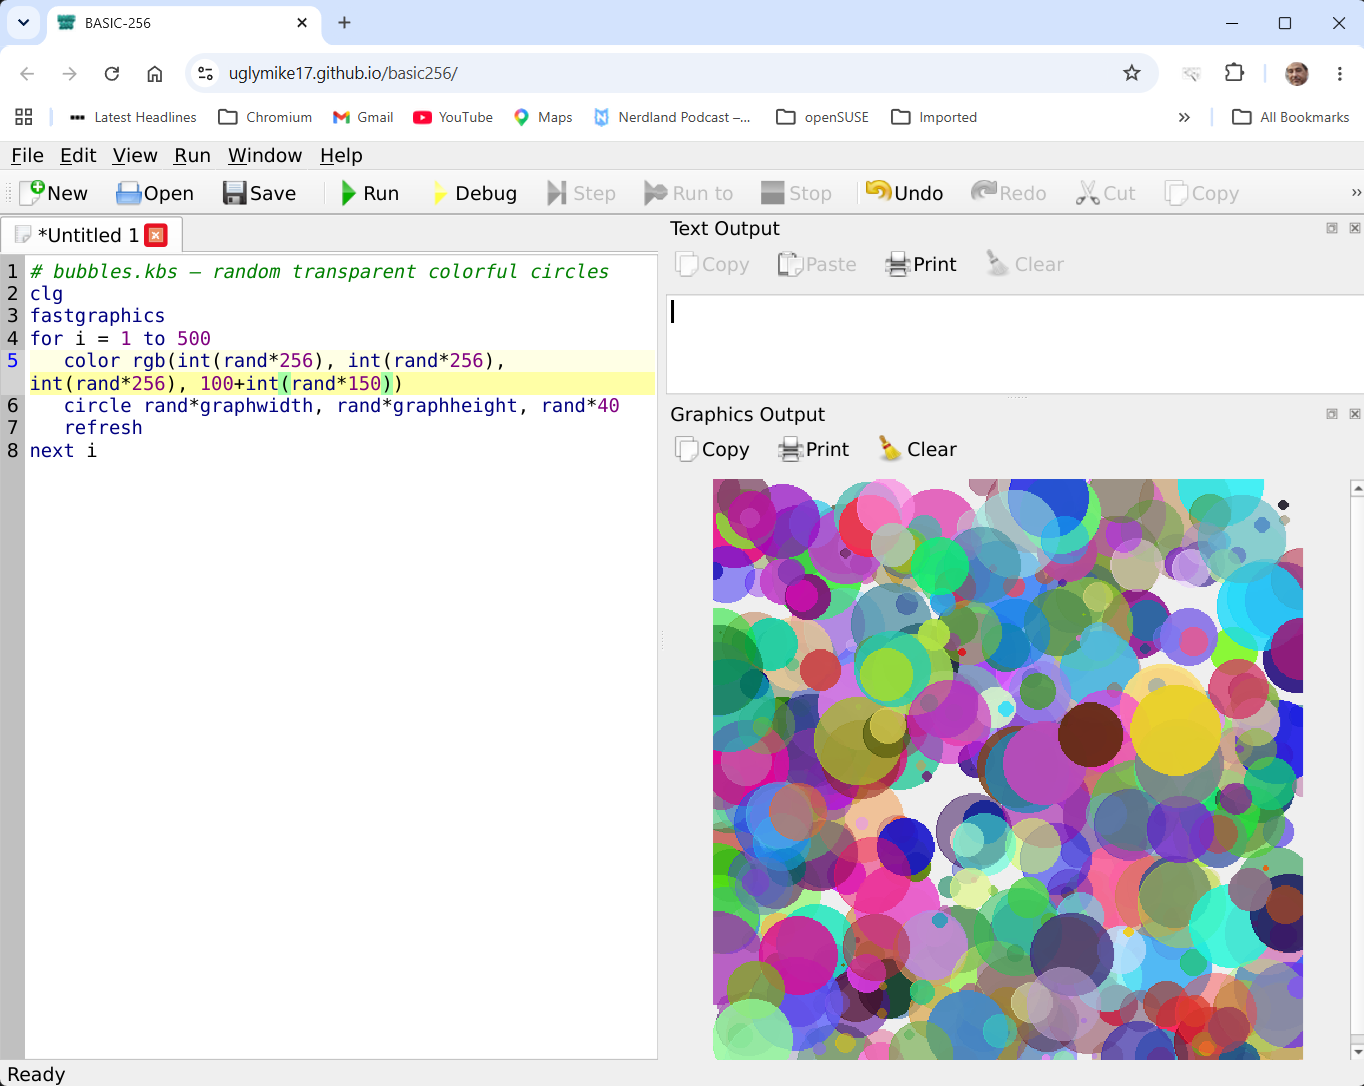This screenshot has width=1364, height=1086.
Task: Click Copy in the main toolbar
Action: tap(1202, 193)
